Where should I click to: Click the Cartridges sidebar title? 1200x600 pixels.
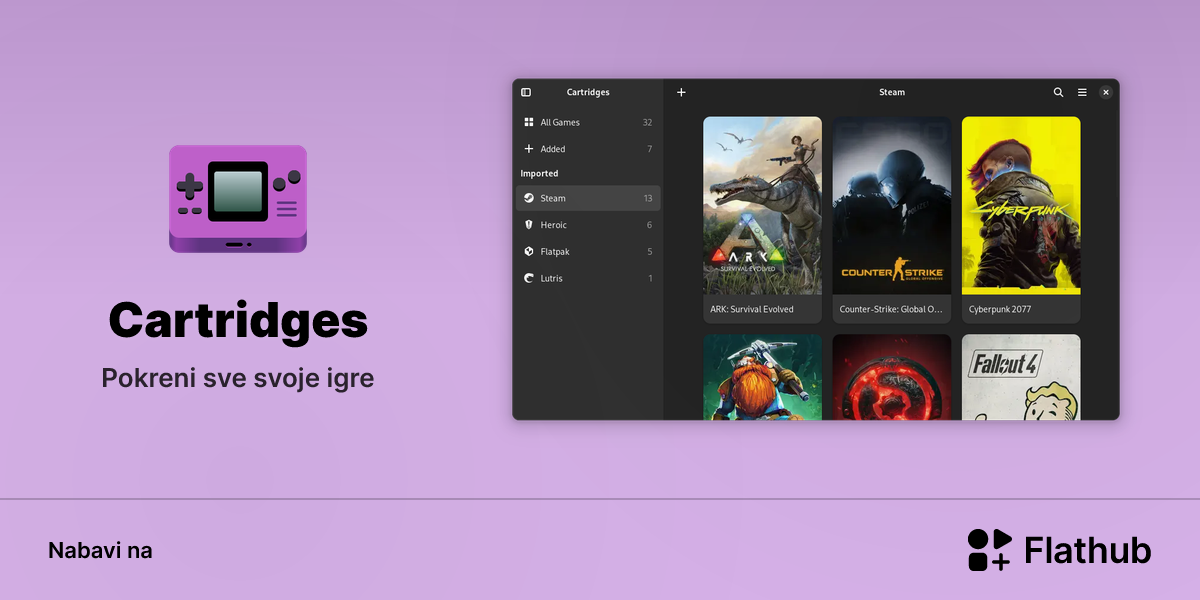point(588,92)
